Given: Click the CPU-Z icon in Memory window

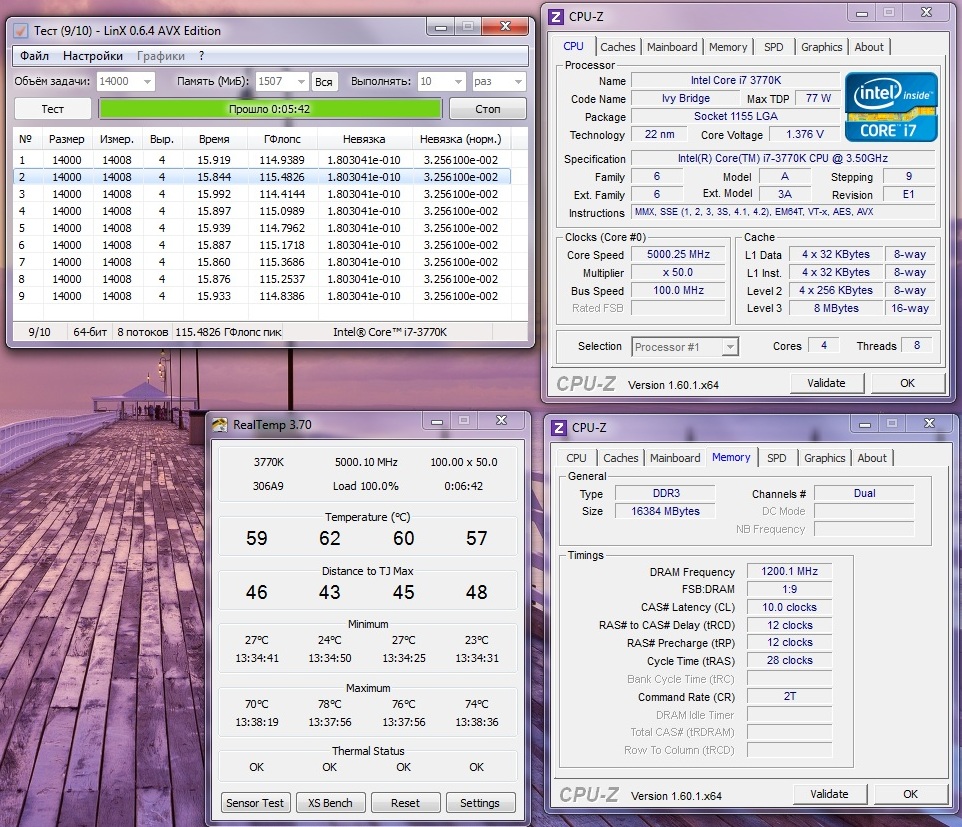Looking at the screenshot, I should [x=558, y=427].
